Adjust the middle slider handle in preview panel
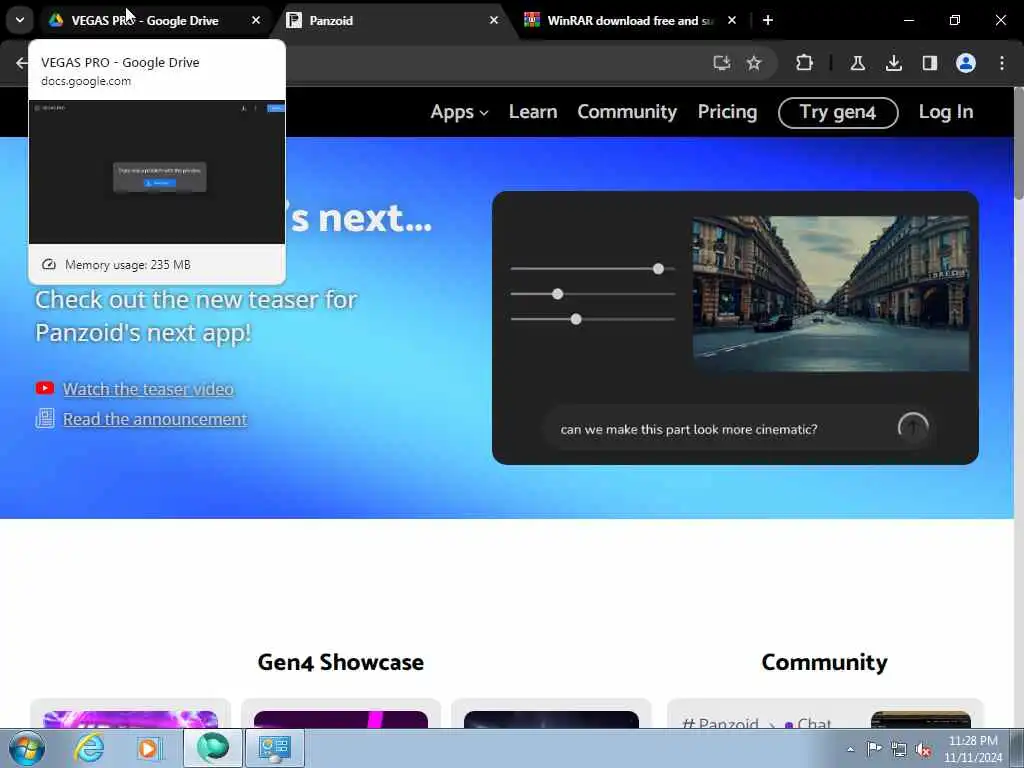This screenshot has width=1024, height=768. point(557,294)
